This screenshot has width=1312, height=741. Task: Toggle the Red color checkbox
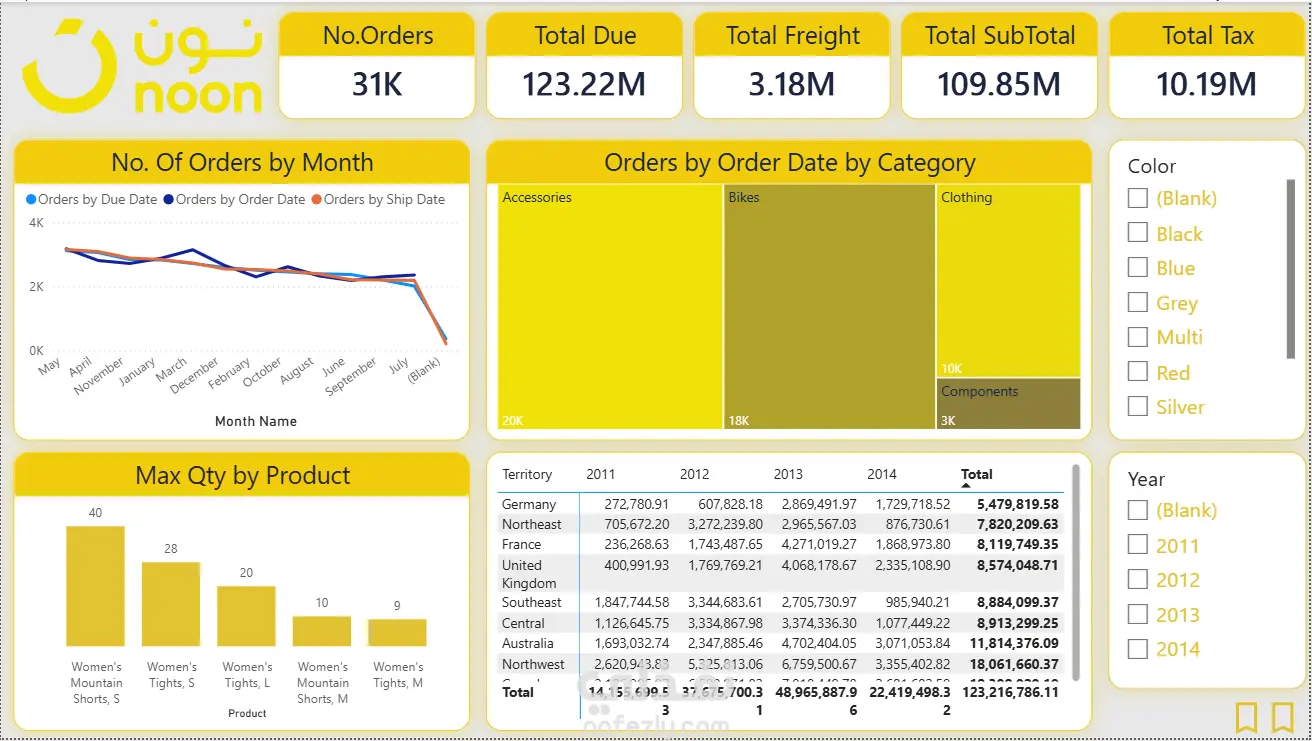1137,371
